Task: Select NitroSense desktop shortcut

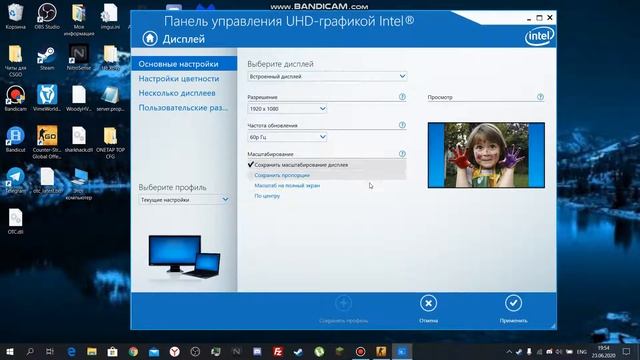Action: click(79, 57)
